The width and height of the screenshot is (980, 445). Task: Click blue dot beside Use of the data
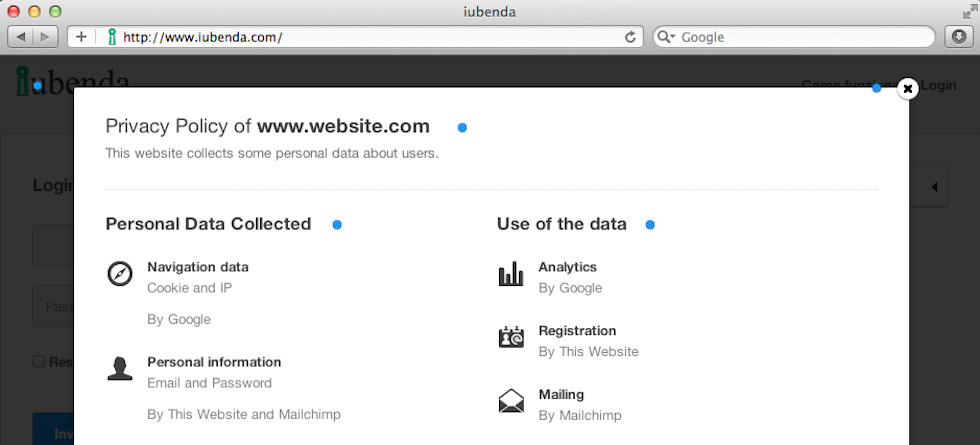(650, 225)
